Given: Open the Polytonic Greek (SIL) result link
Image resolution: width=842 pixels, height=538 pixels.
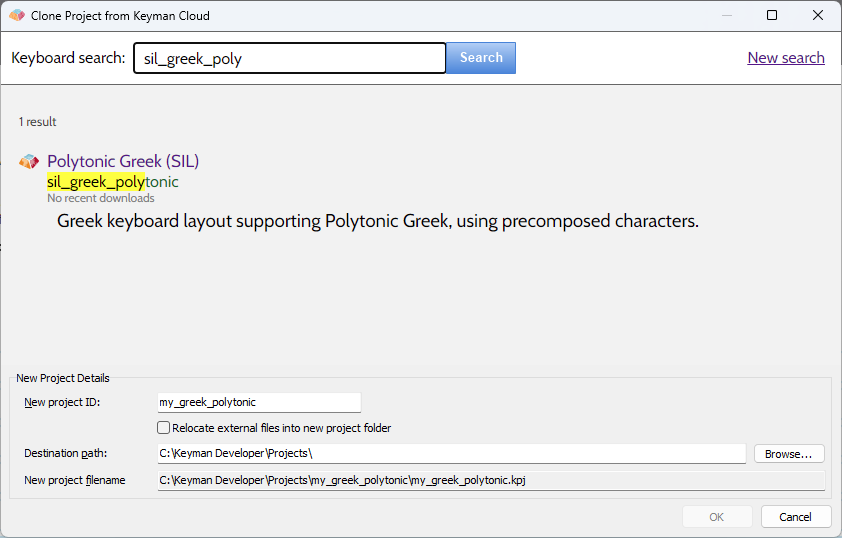Looking at the screenshot, I should (x=123, y=161).
